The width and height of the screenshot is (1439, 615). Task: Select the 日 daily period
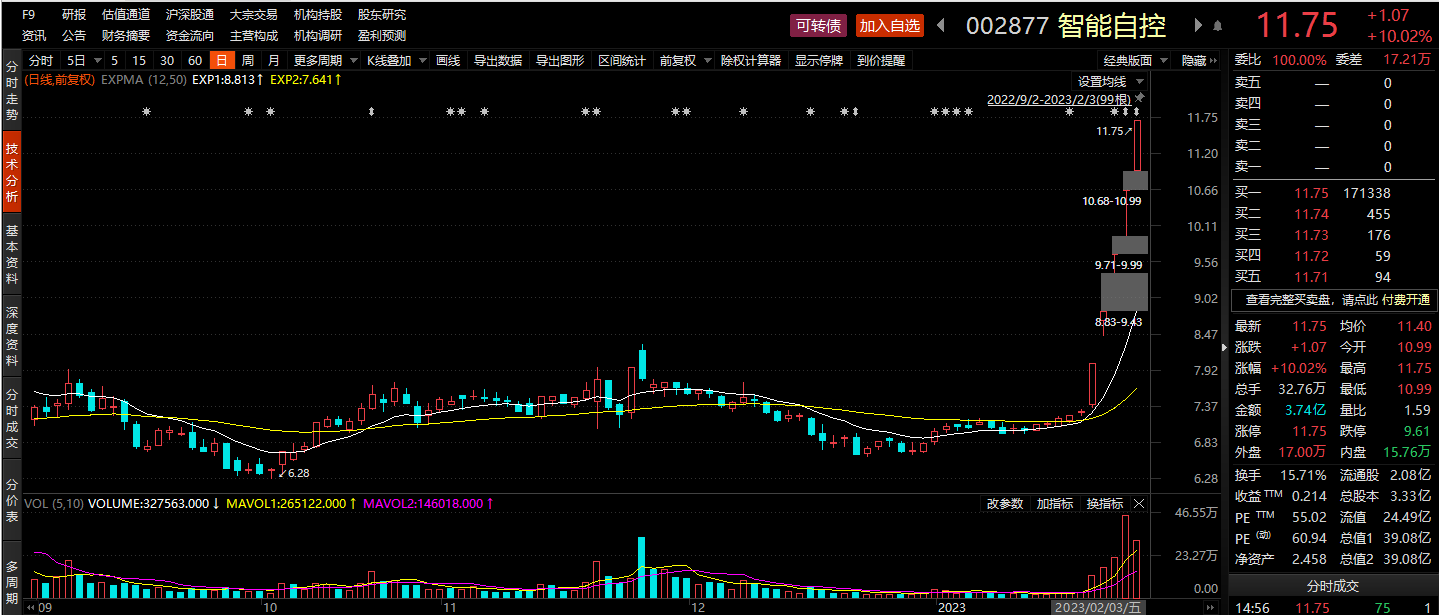[x=221, y=60]
